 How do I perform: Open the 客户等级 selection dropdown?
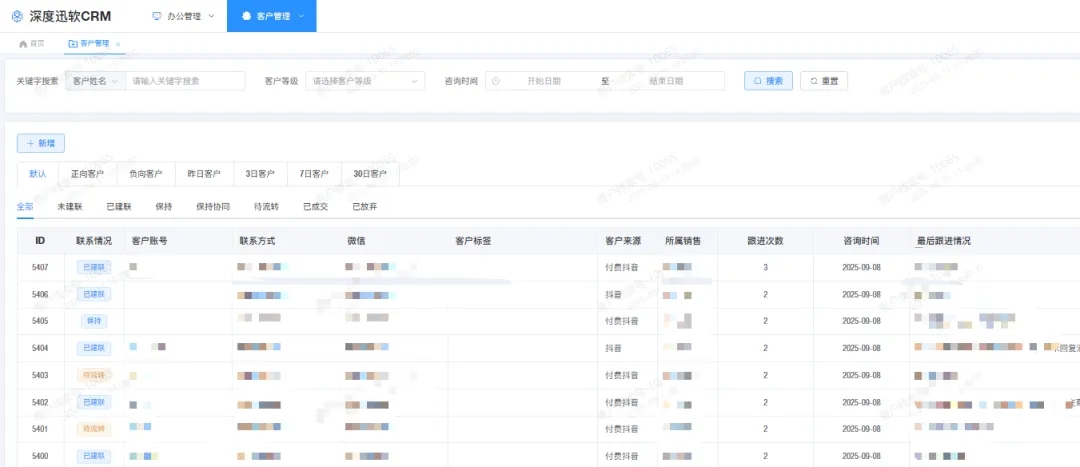(364, 81)
